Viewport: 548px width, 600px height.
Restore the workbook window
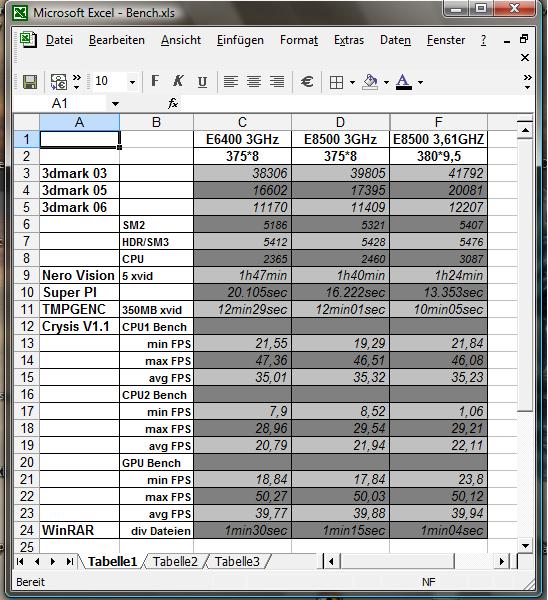(524, 39)
